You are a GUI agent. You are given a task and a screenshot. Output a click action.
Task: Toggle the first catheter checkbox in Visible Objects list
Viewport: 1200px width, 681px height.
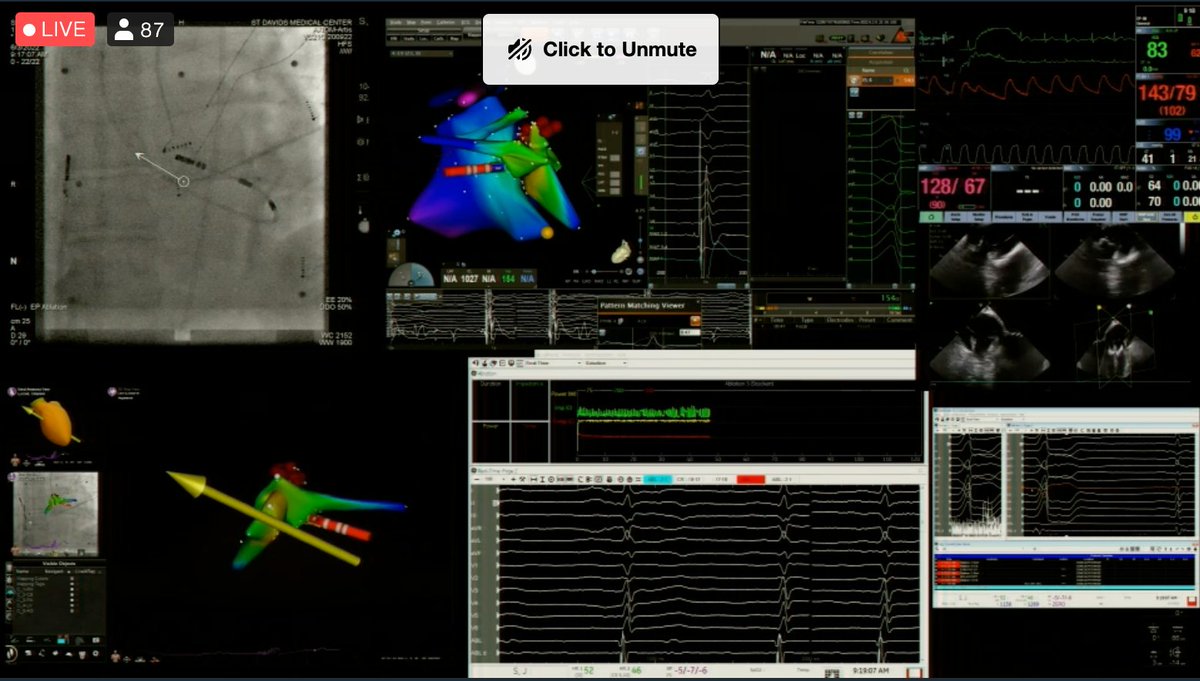coord(71,588)
